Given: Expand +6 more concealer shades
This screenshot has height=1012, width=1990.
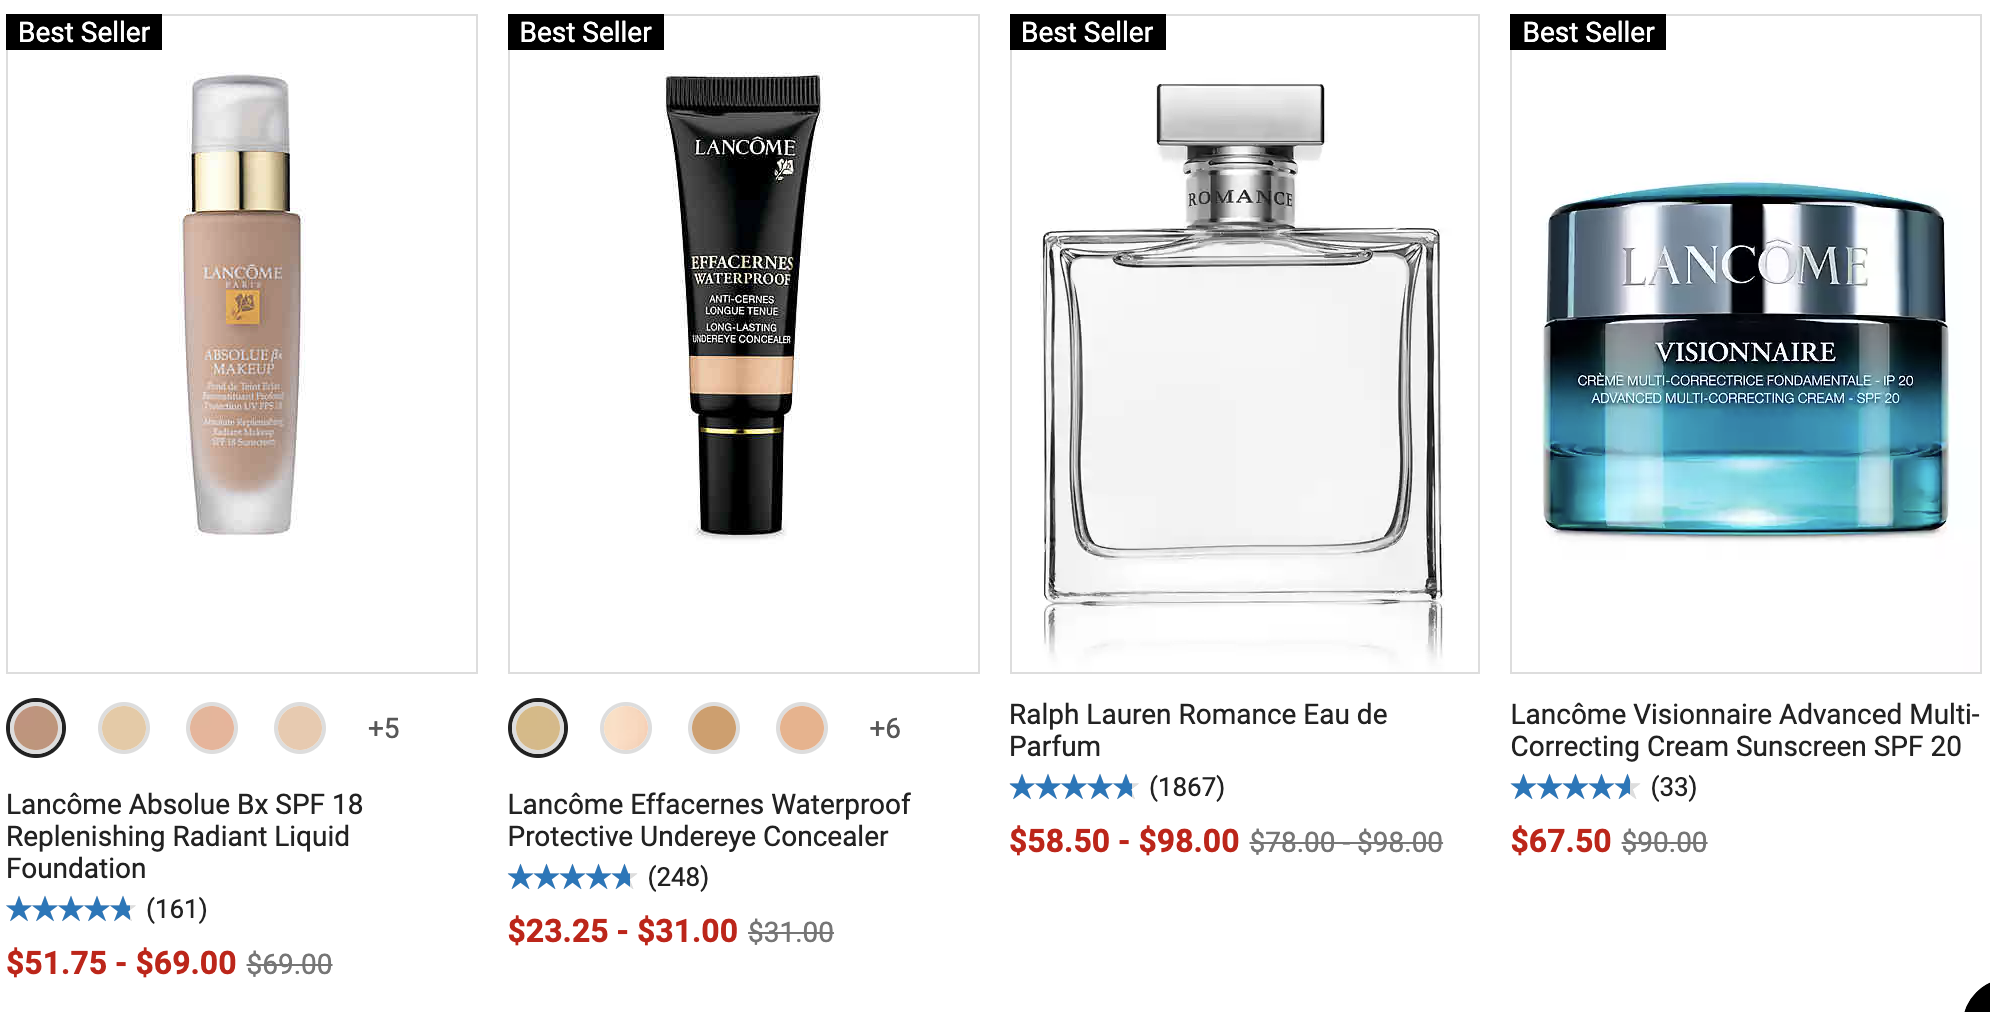Looking at the screenshot, I should click(885, 728).
